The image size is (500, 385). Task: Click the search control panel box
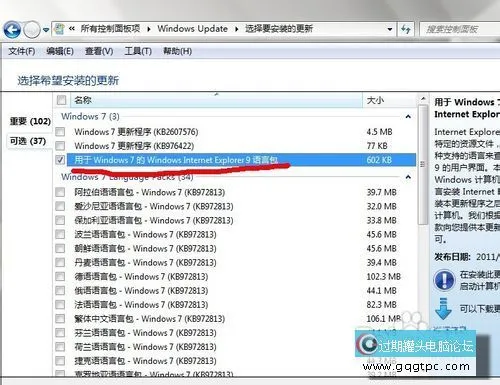coord(460,29)
